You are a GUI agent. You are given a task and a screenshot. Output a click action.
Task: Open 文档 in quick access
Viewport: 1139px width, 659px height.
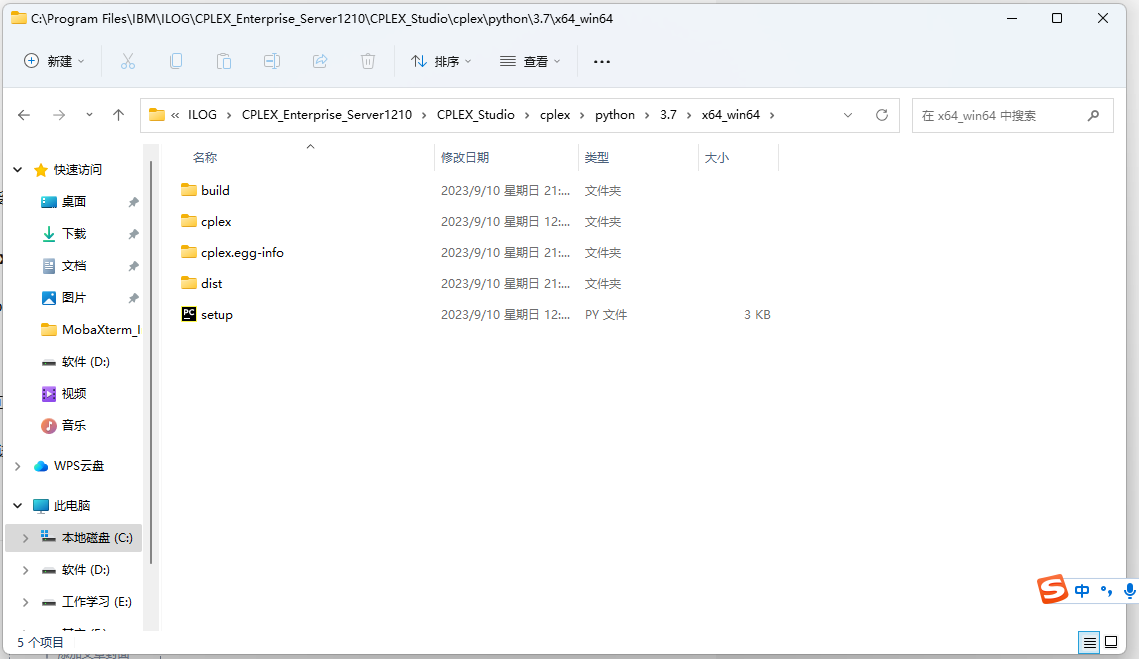coord(73,265)
